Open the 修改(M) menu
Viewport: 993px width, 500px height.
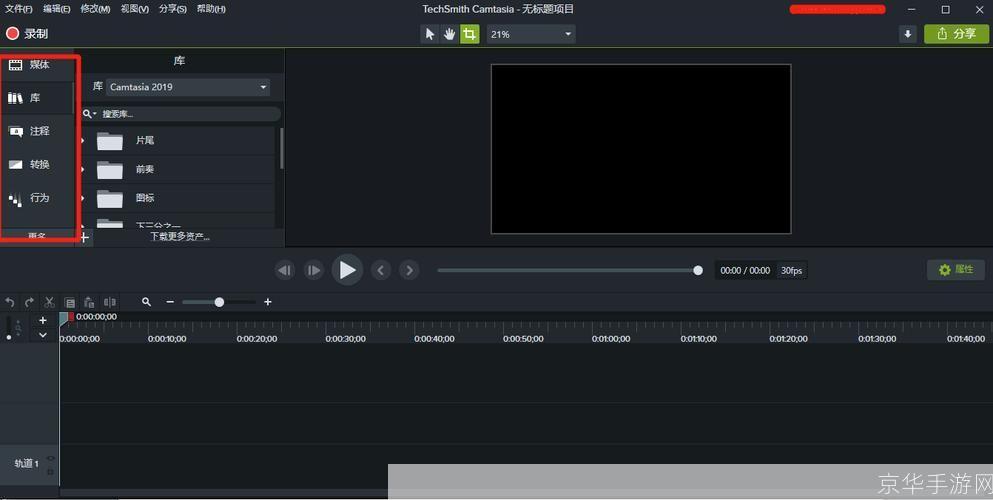(x=95, y=9)
